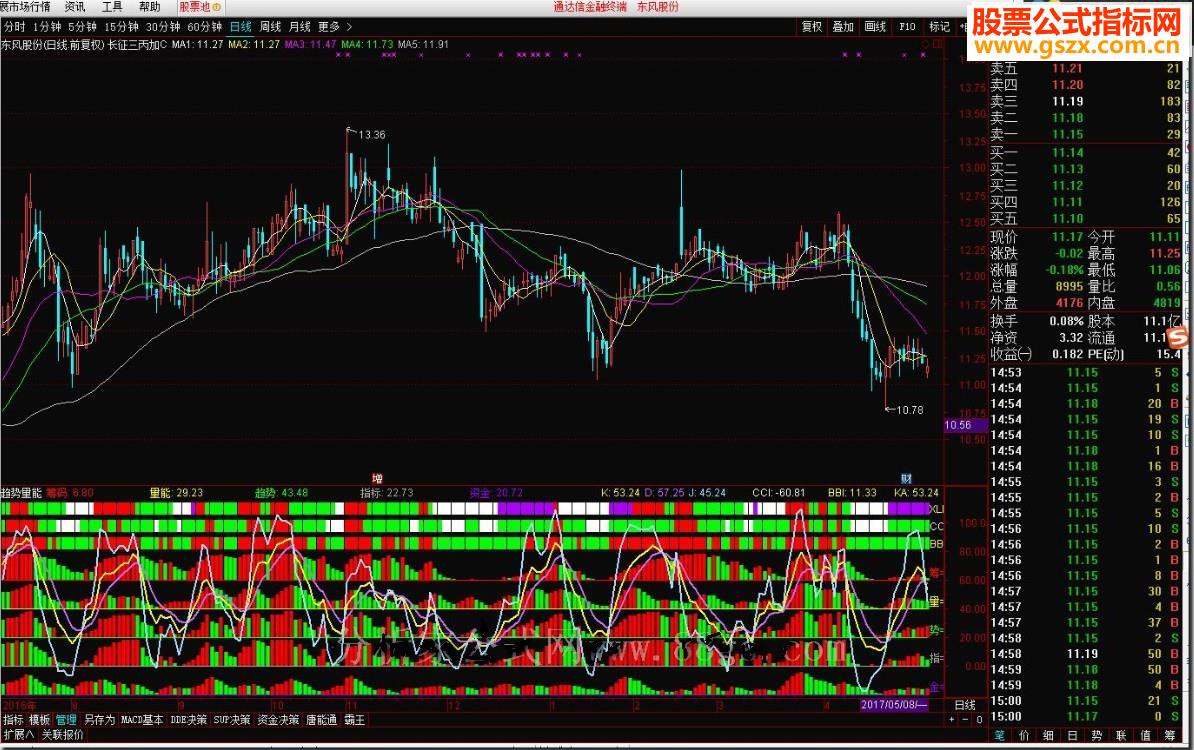Open the 筹 chip distribution tab
Image resolution: width=1194 pixels, height=750 pixels.
point(1170,736)
